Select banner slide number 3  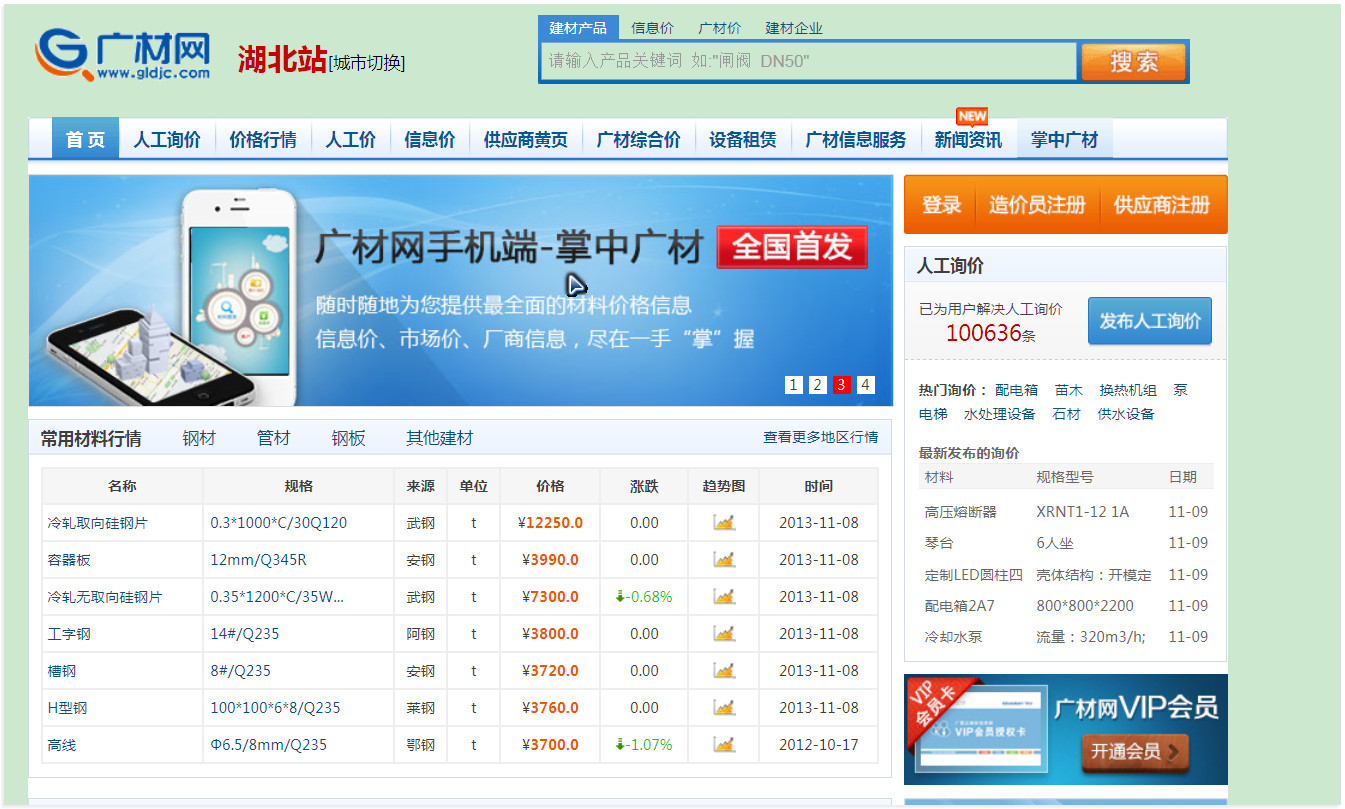coord(842,385)
